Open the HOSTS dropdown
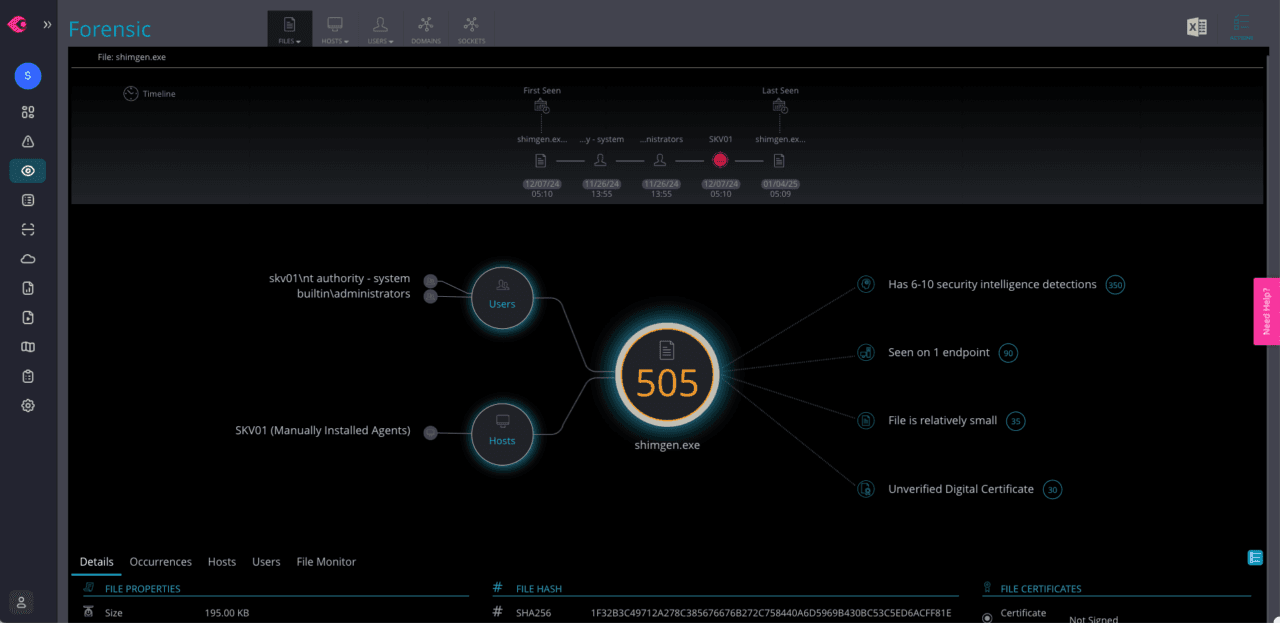The width and height of the screenshot is (1280, 623). click(335, 27)
